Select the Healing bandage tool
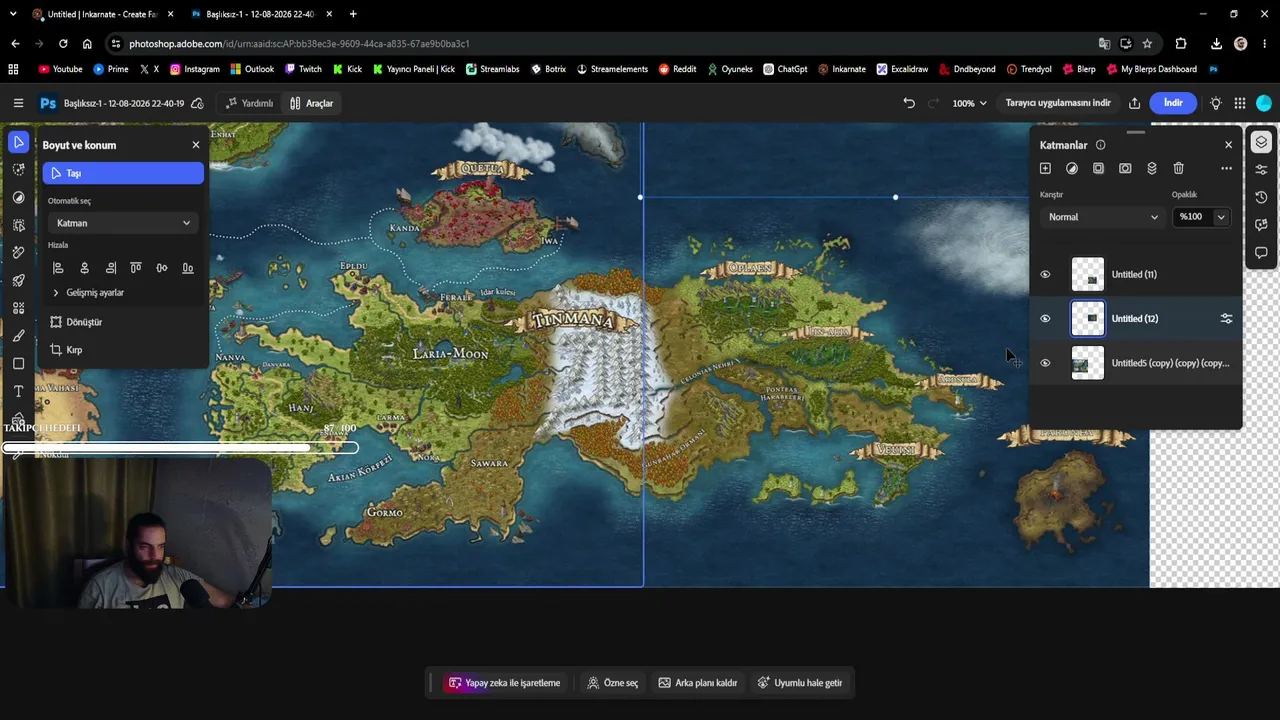The image size is (1280, 720). [x=18, y=253]
